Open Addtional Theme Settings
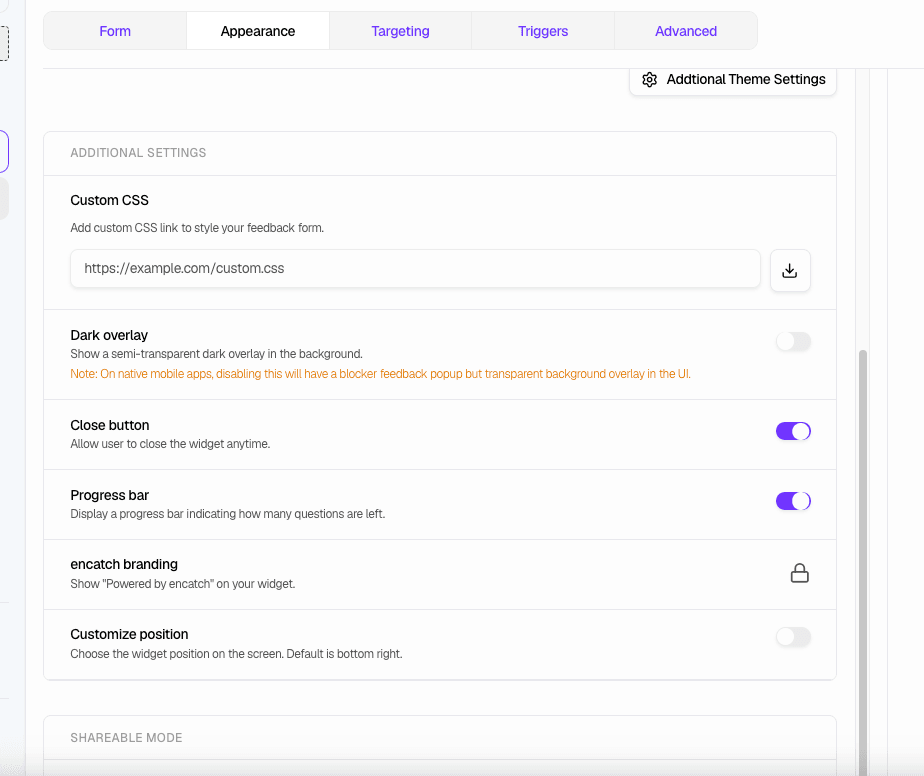Image resolution: width=924 pixels, height=776 pixels. 733,79
